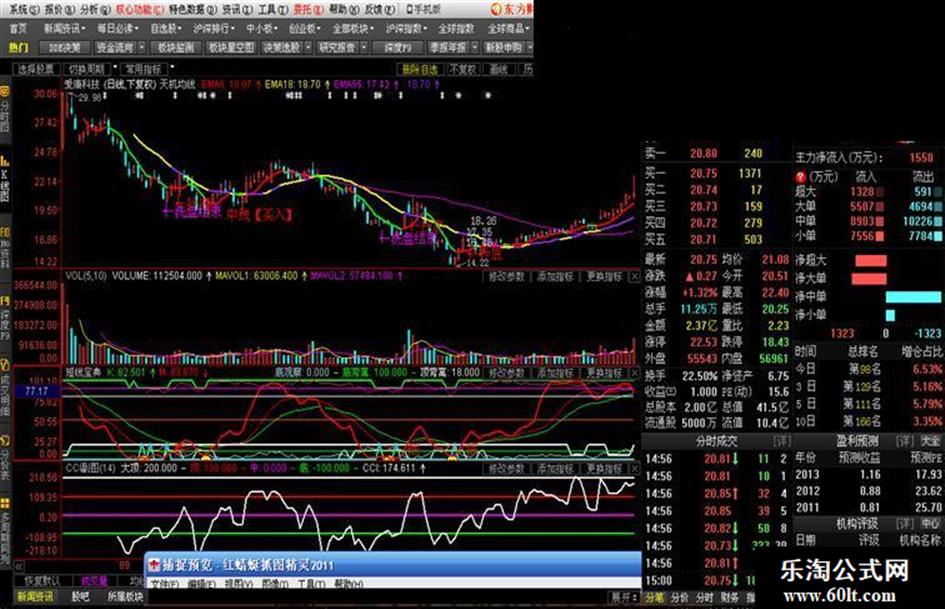
Task: Click the 决策选股 toolbar button
Action: (x=282, y=48)
